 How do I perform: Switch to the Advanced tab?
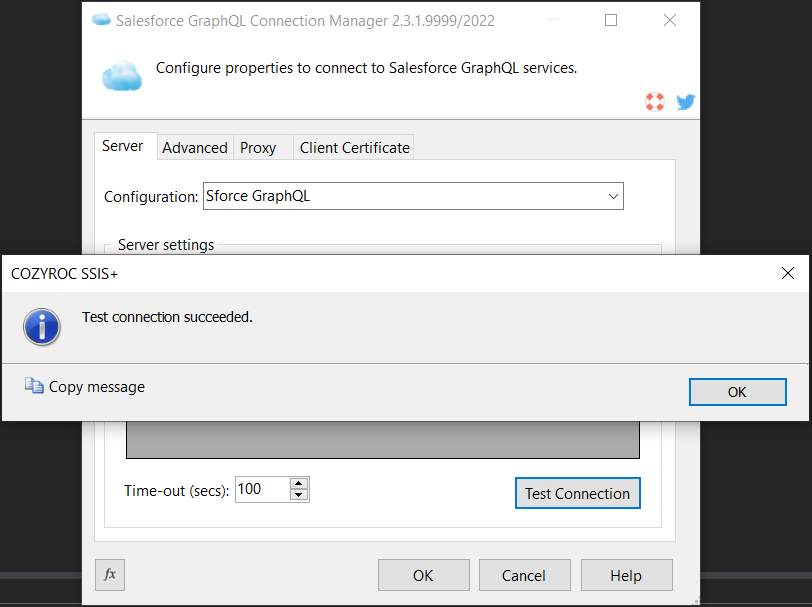[194, 147]
